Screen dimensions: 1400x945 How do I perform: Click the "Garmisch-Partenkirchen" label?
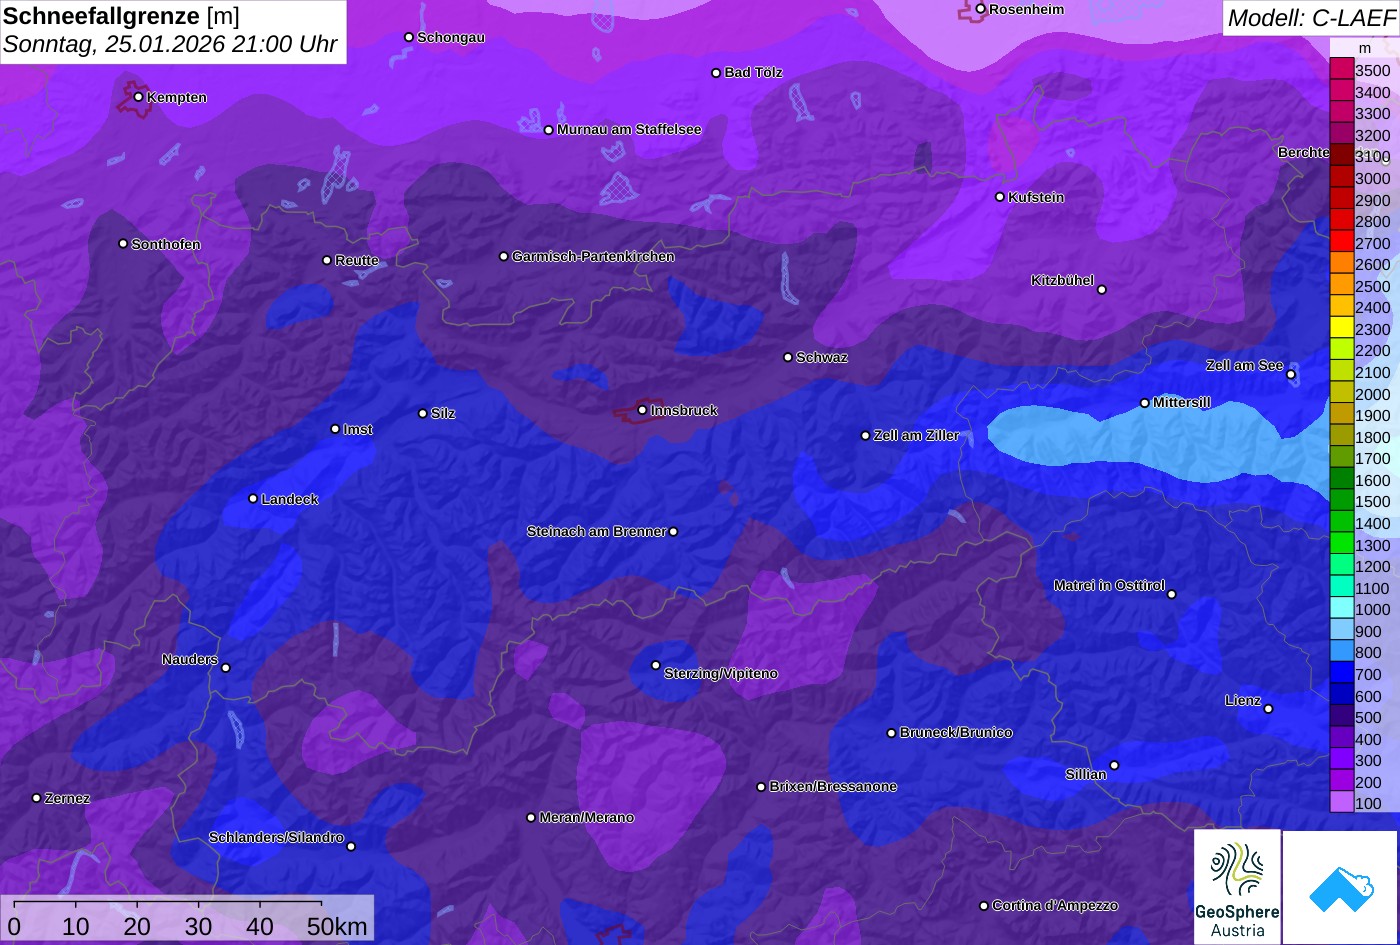pos(593,257)
